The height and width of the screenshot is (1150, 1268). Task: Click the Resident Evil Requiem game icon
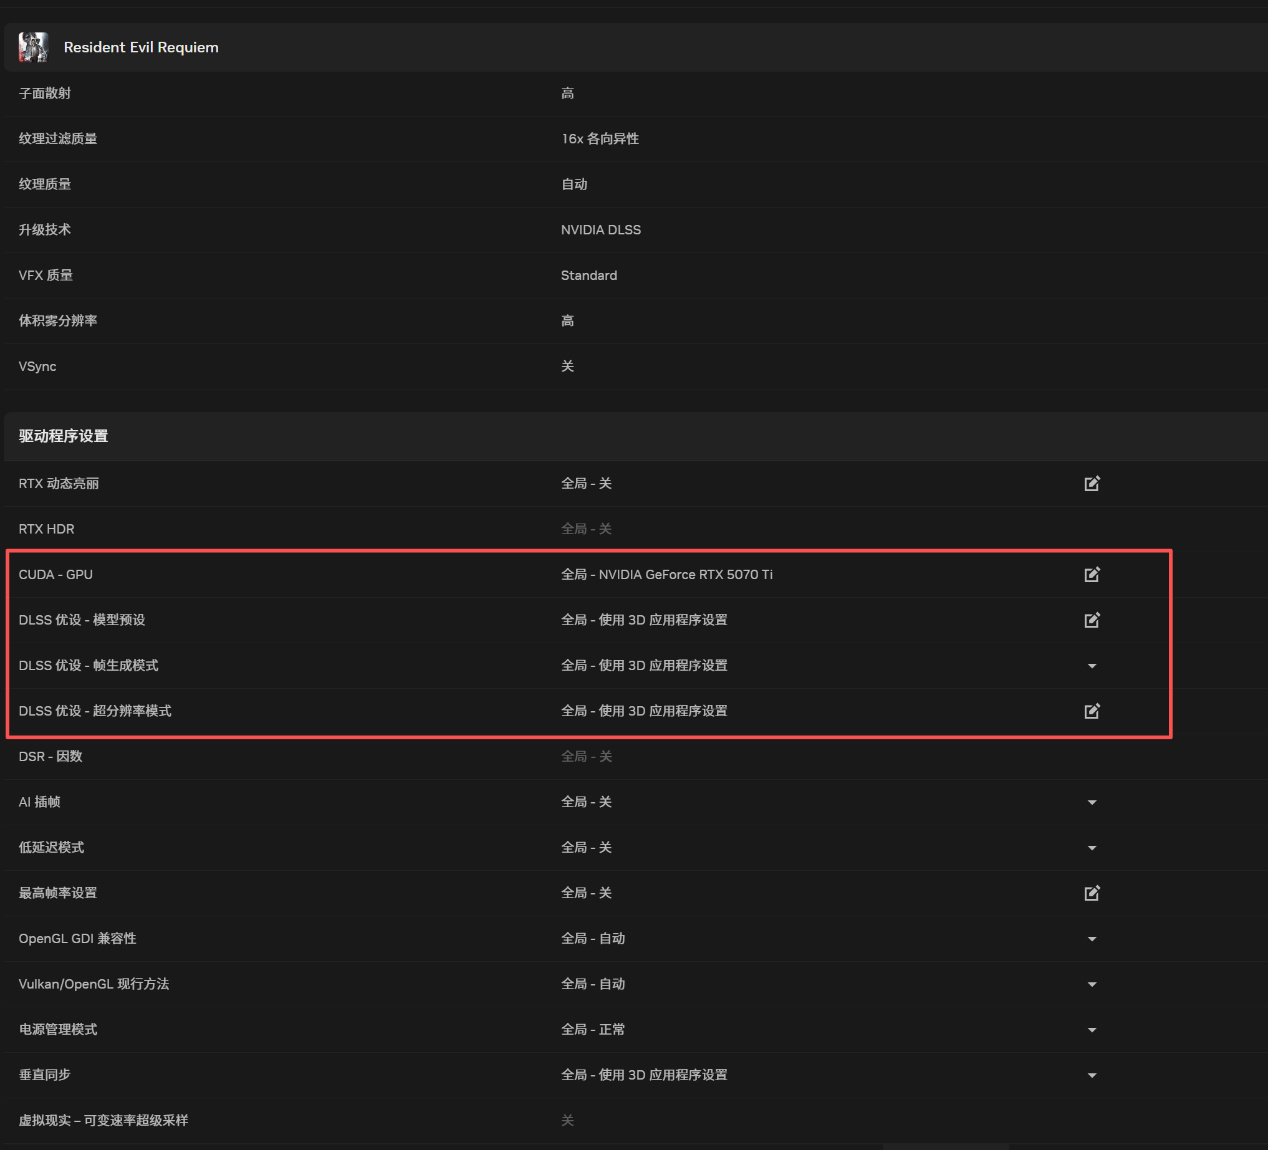(x=33, y=47)
